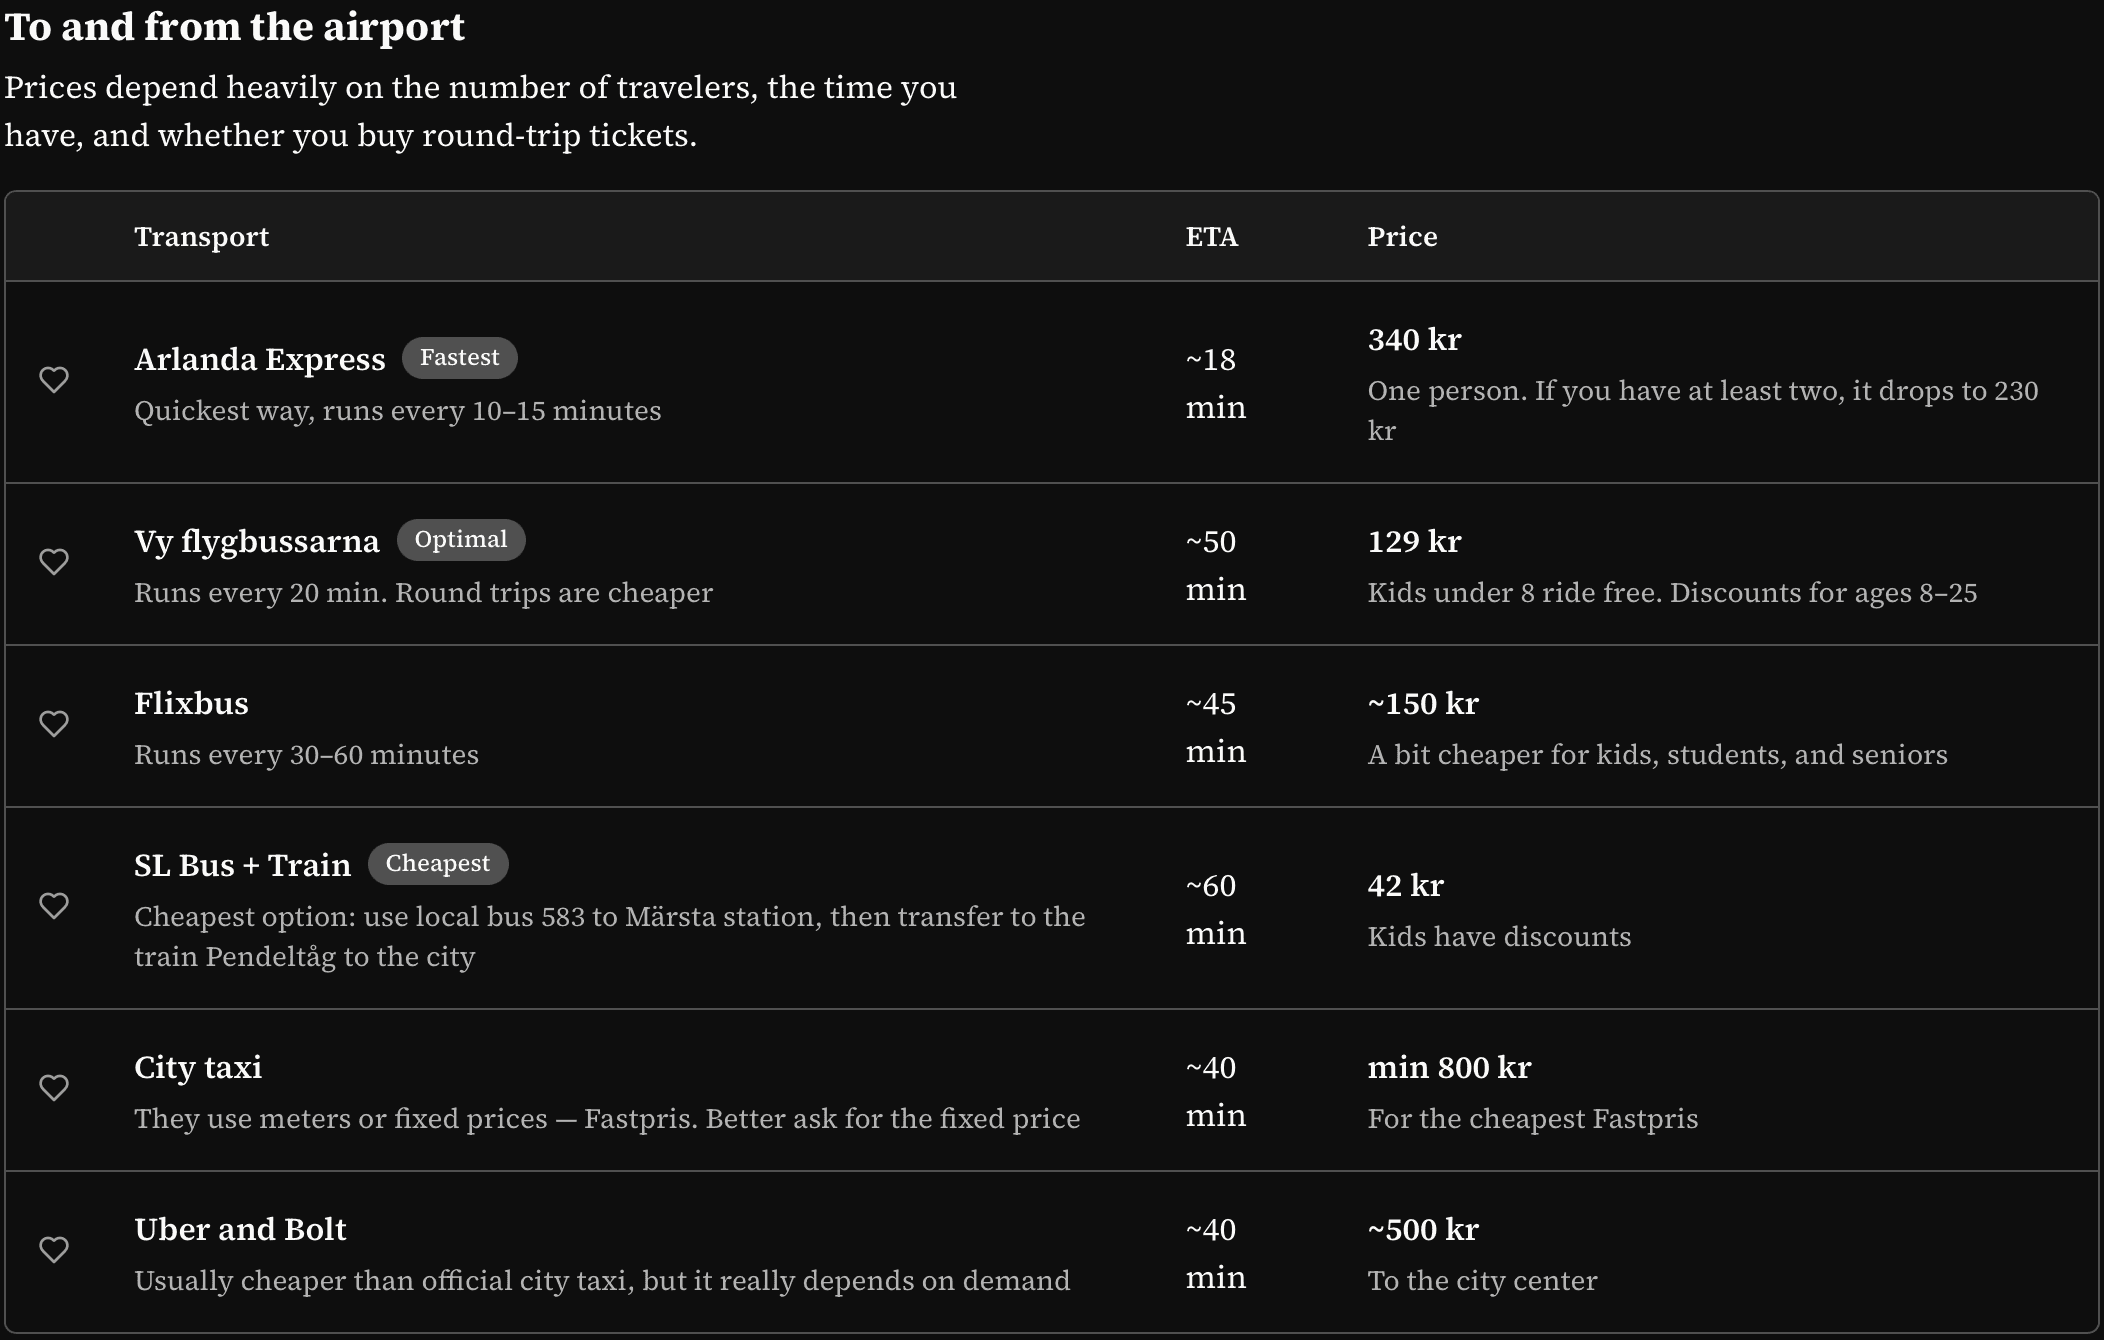Image resolution: width=2104 pixels, height=1340 pixels.
Task: Favorite Arlanda Express with heart icon
Action: tap(54, 380)
